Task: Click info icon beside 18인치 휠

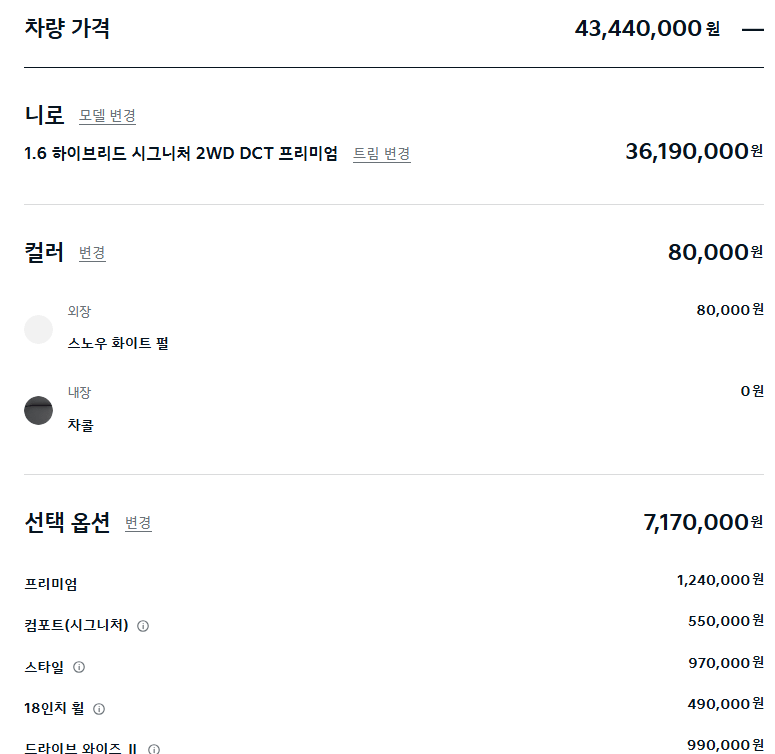Action: [x=99, y=709]
